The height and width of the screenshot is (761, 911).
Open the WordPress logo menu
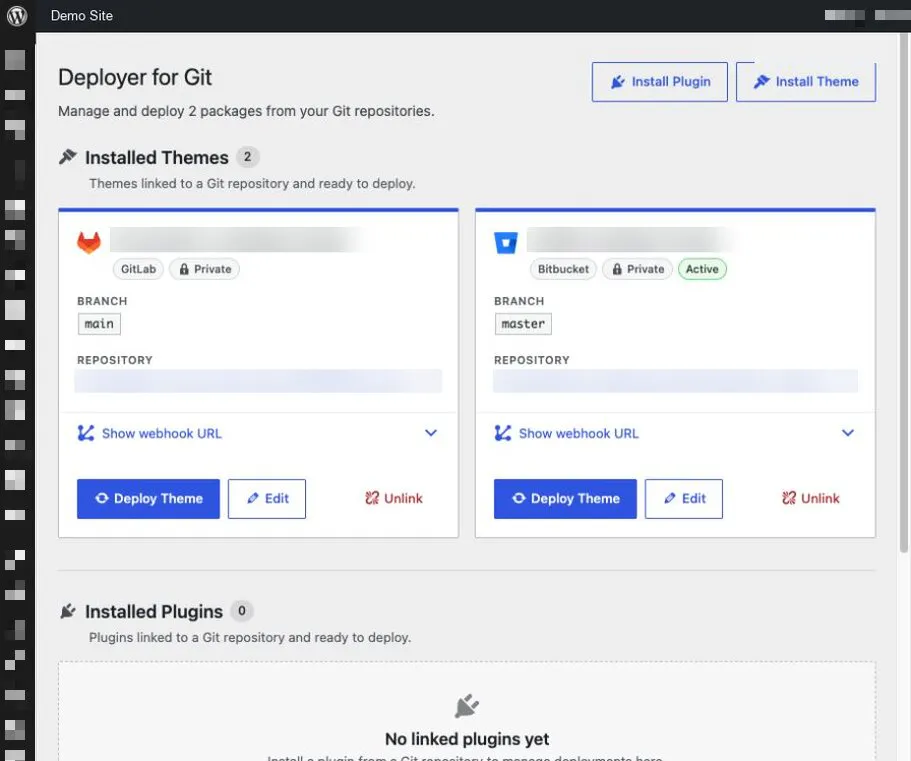point(17,16)
